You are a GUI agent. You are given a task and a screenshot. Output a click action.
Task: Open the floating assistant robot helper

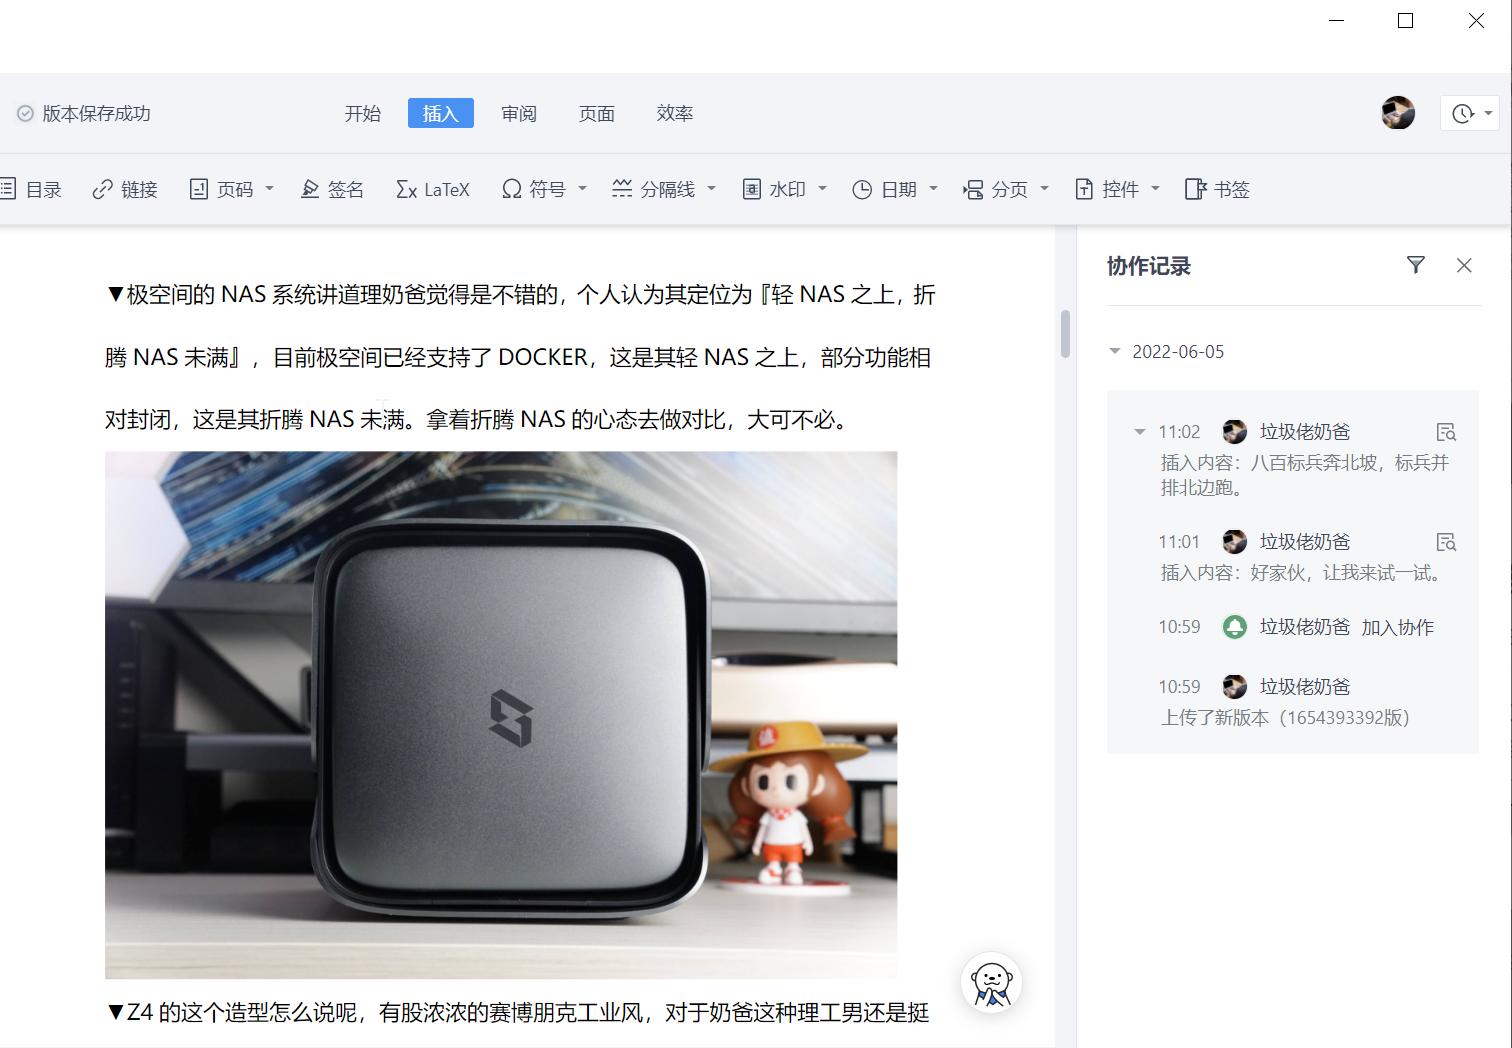click(x=991, y=983)
